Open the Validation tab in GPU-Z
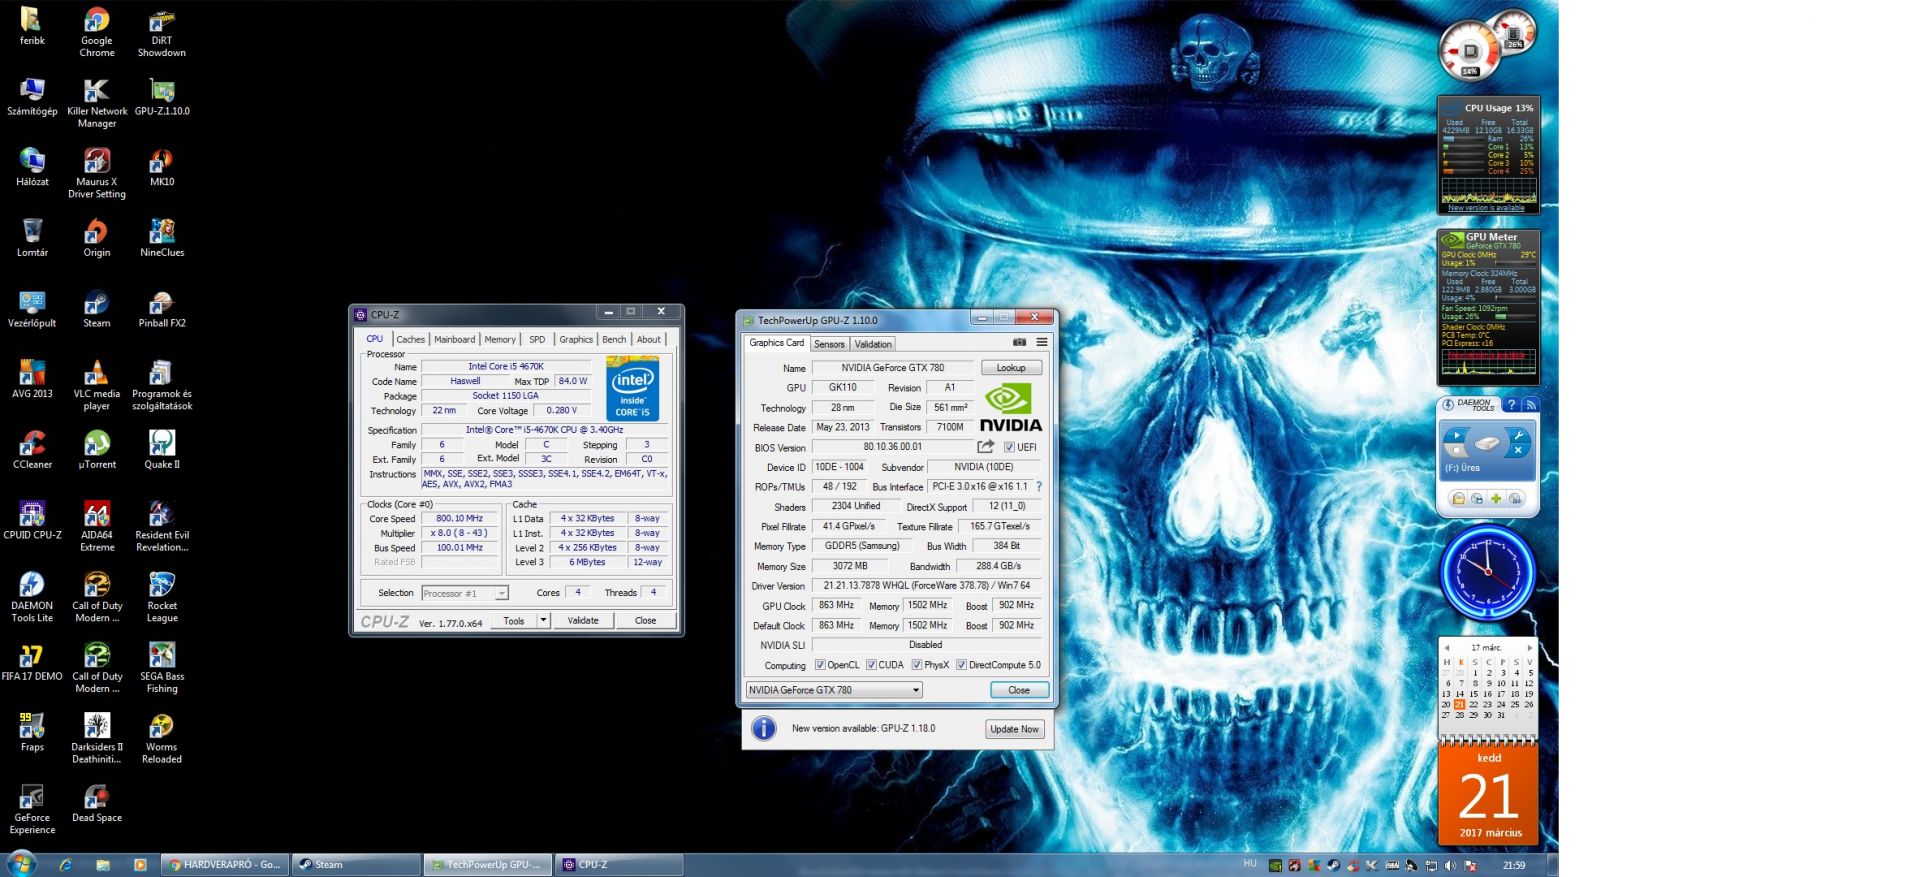The image size is (1920, 877). [x=873, y=344]
